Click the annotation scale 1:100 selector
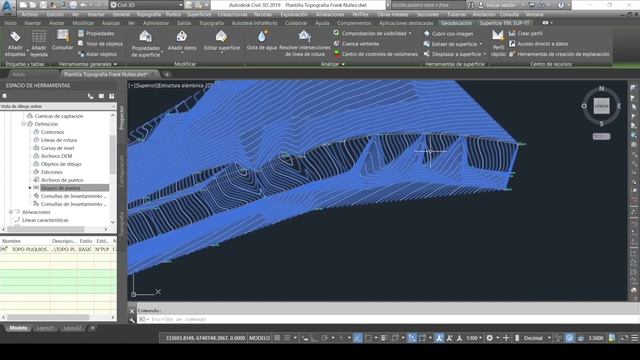The image size is (640, 360). click(474, 338)
